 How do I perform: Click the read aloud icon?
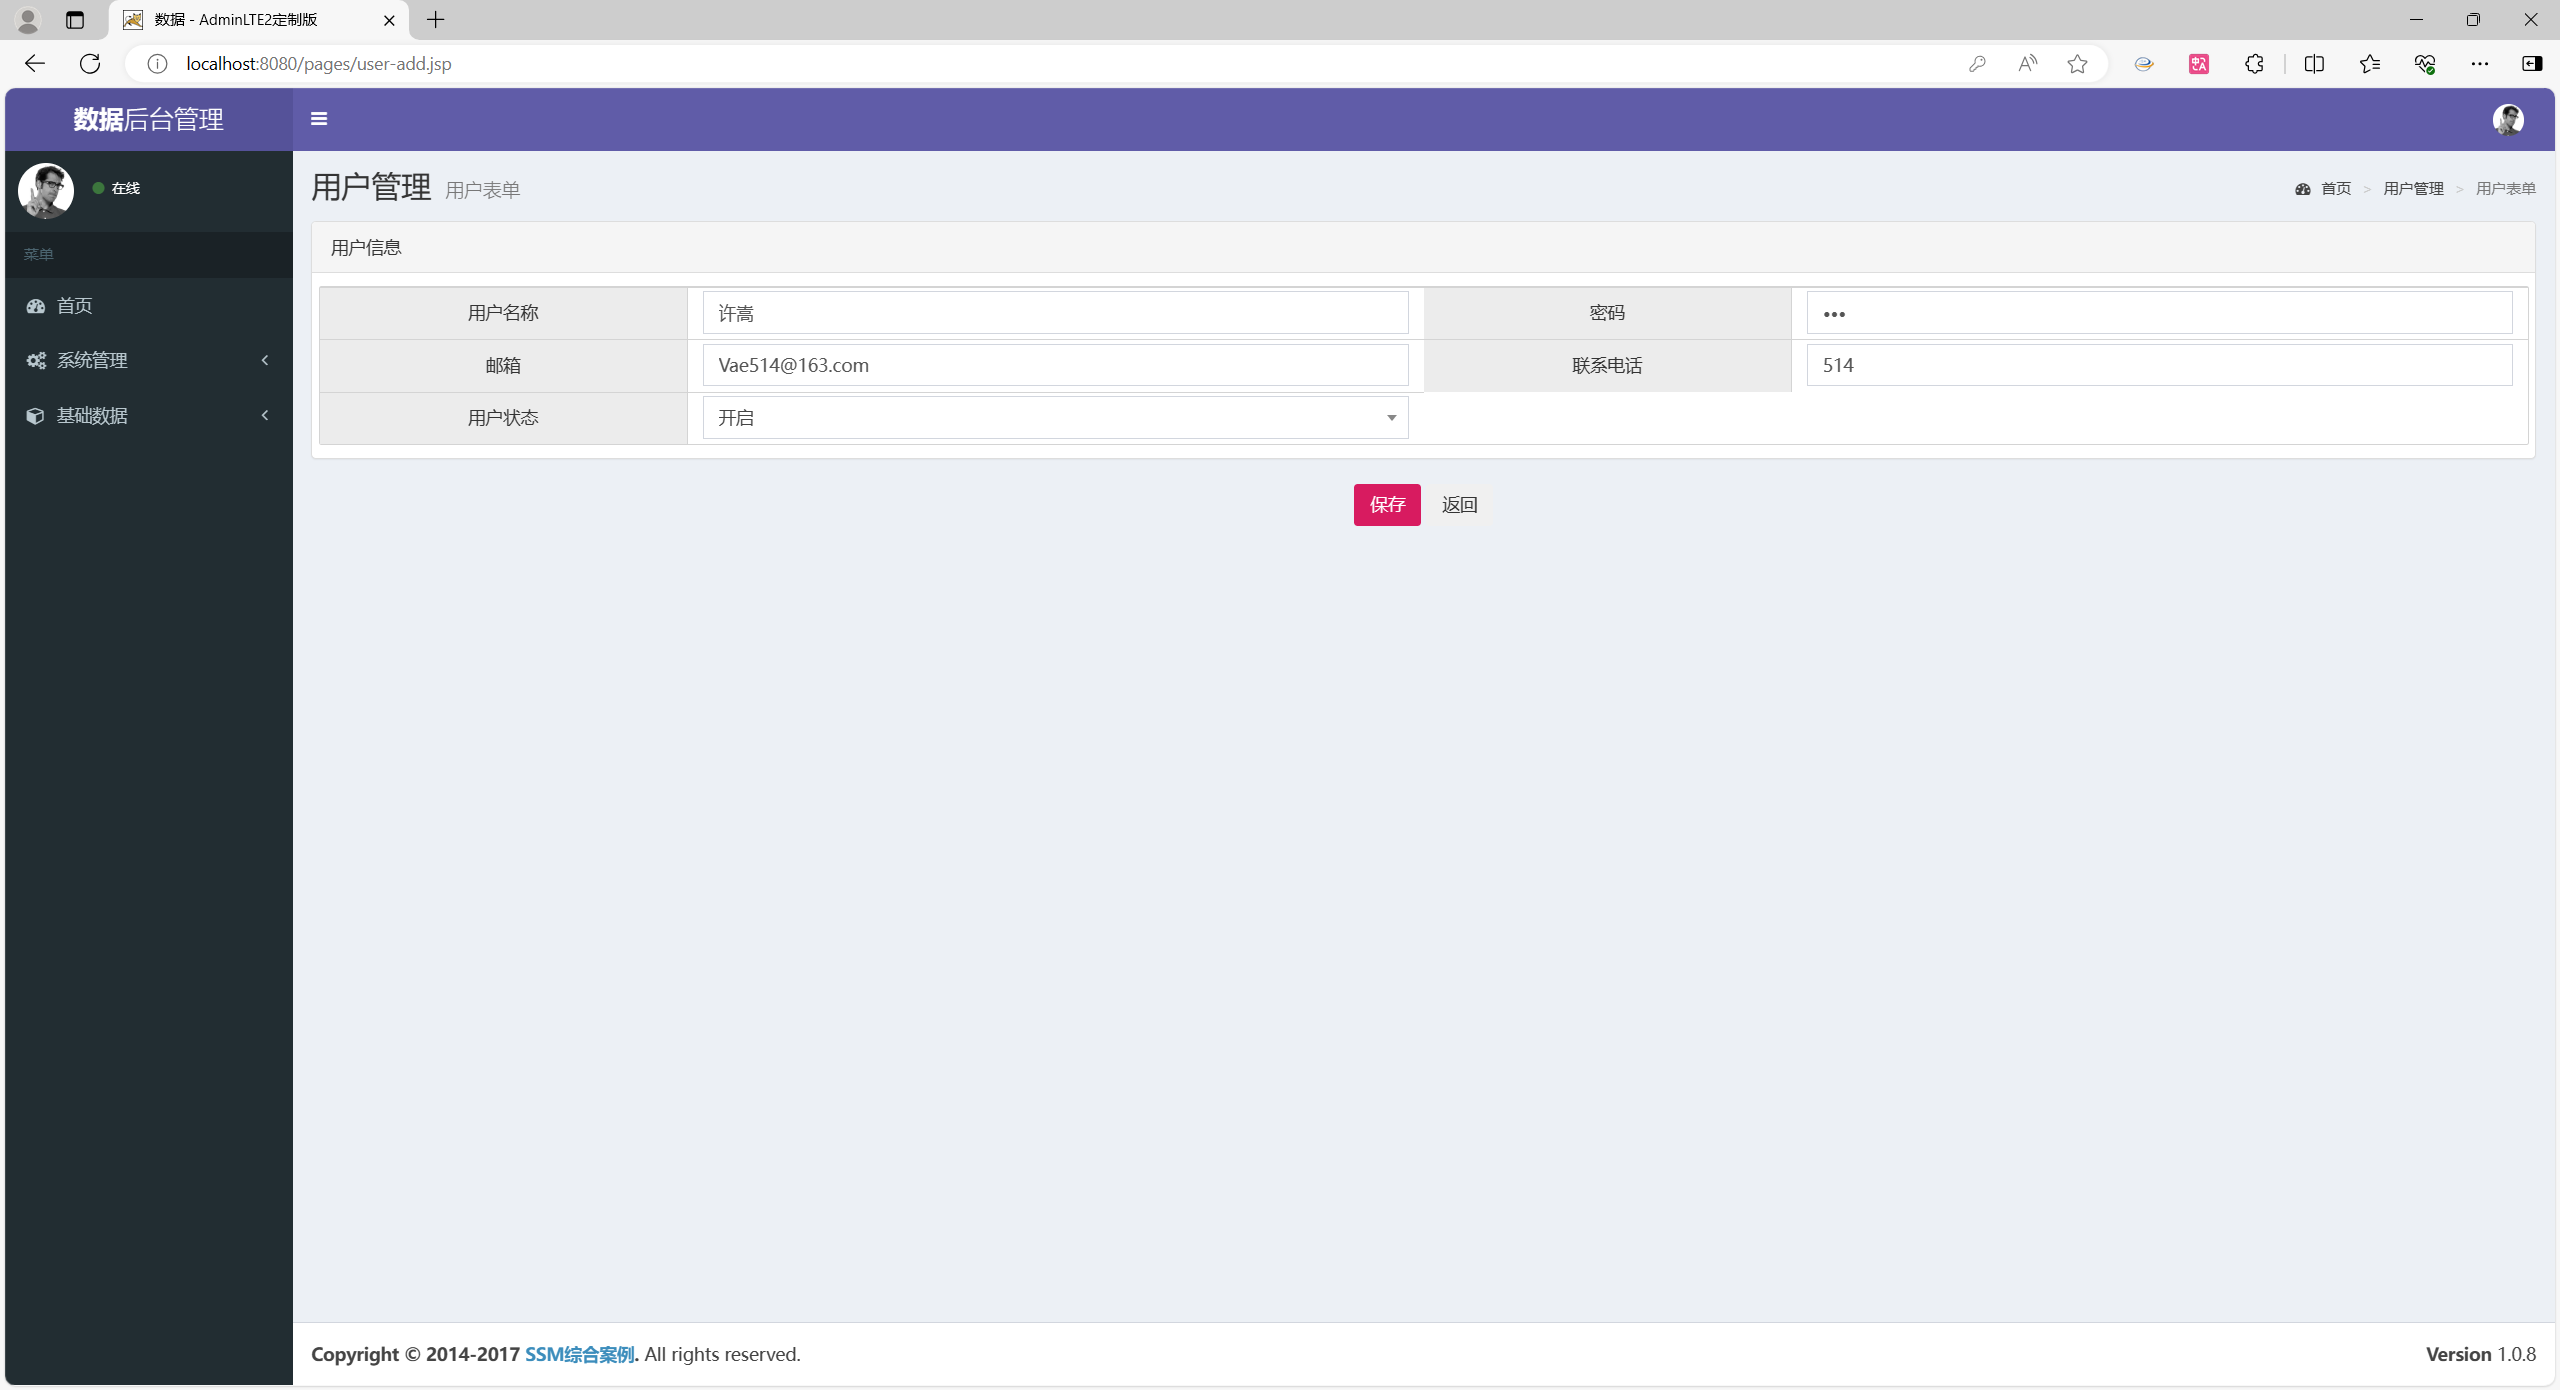2027,64
